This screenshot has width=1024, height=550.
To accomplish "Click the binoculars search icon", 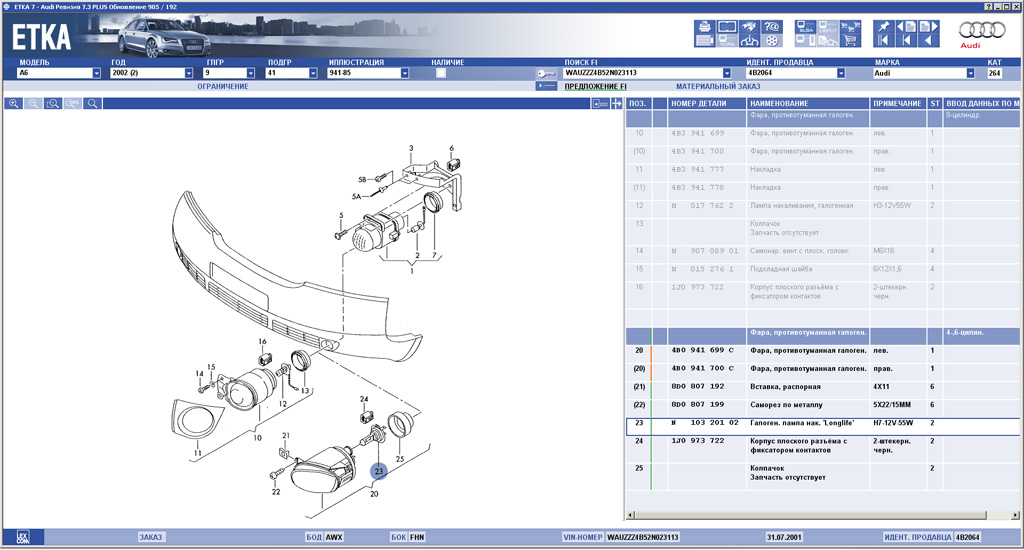I will point(750,27).
